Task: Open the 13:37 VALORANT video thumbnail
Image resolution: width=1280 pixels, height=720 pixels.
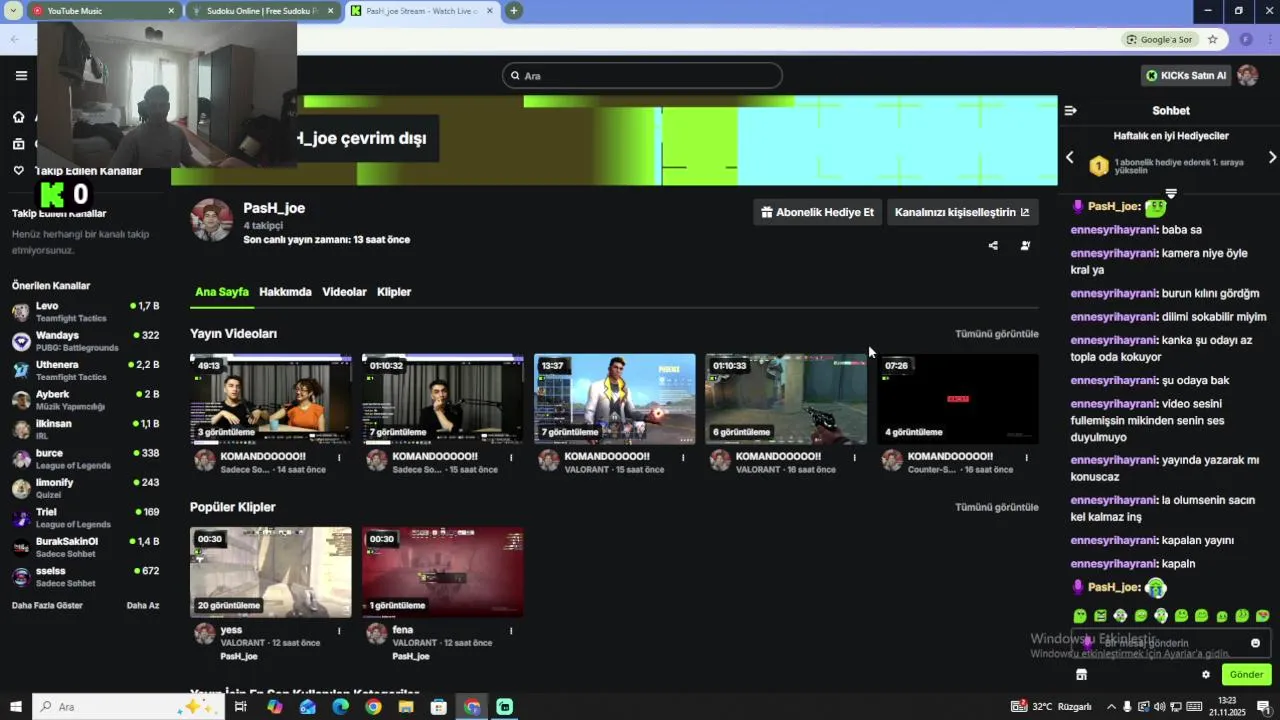Action: coord(614,399)
